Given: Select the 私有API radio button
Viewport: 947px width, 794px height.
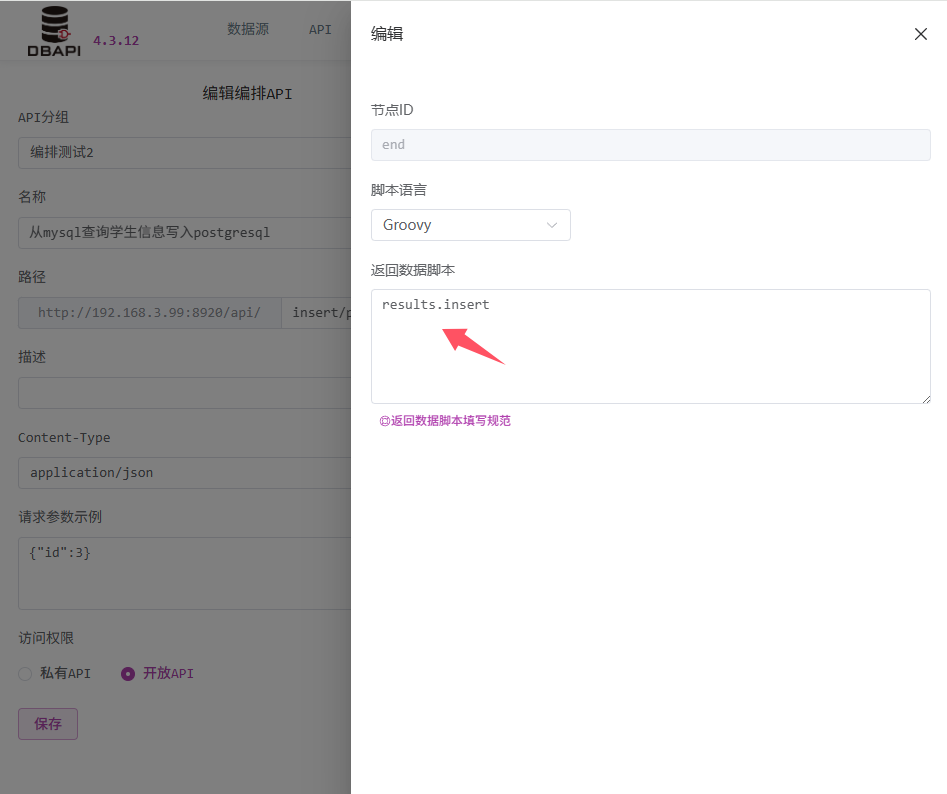Looking at the screenshot, I should pyautogui.click(x=26, y=674).
